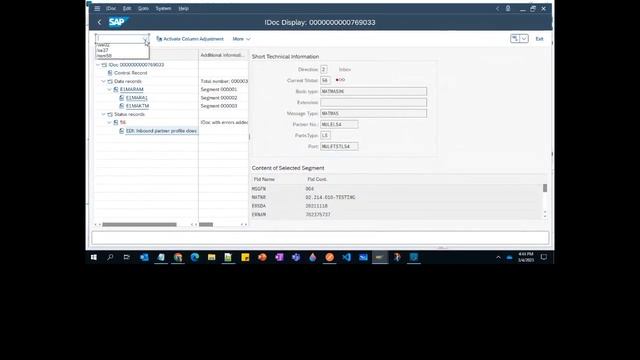Collapse the IDoc 0000000000769033 root node
The width and height of the screenshot is (640, 360).
(98, 64)
